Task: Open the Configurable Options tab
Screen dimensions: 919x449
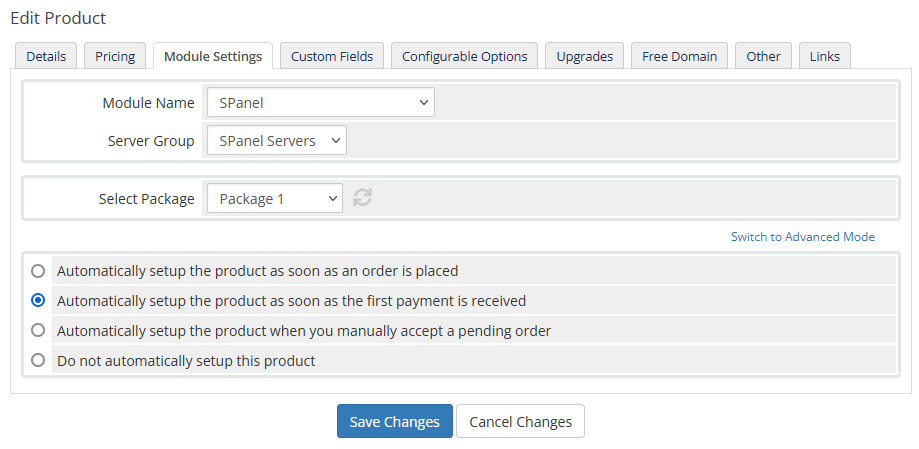Action: pyautogui.click(x=464, y=56)
